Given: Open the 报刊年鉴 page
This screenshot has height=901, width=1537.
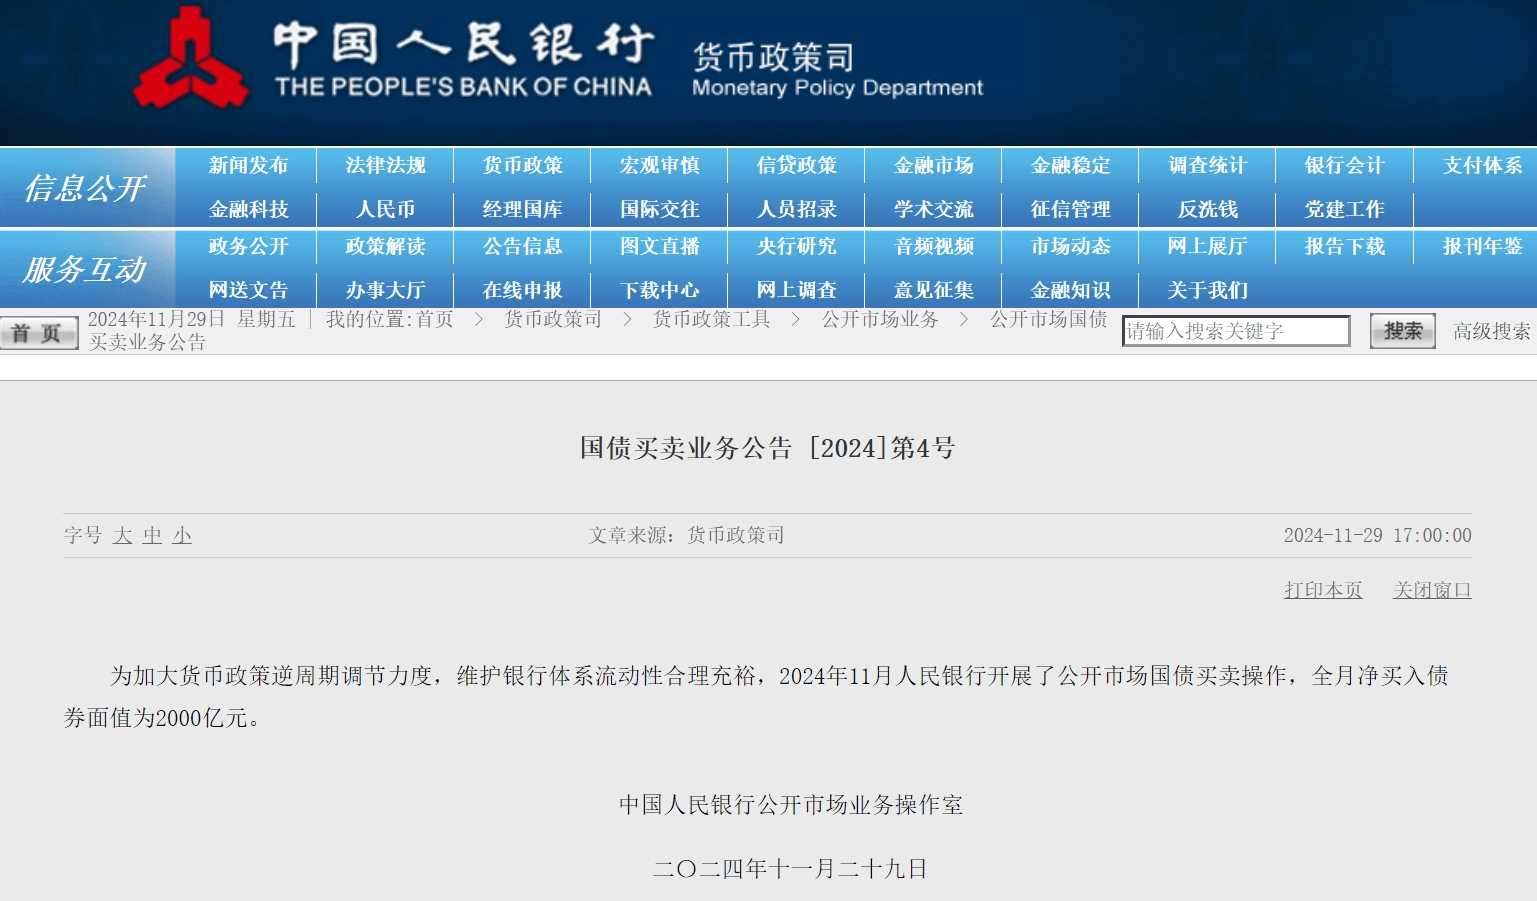Looking at the screenshot, I should (1482, 247).
